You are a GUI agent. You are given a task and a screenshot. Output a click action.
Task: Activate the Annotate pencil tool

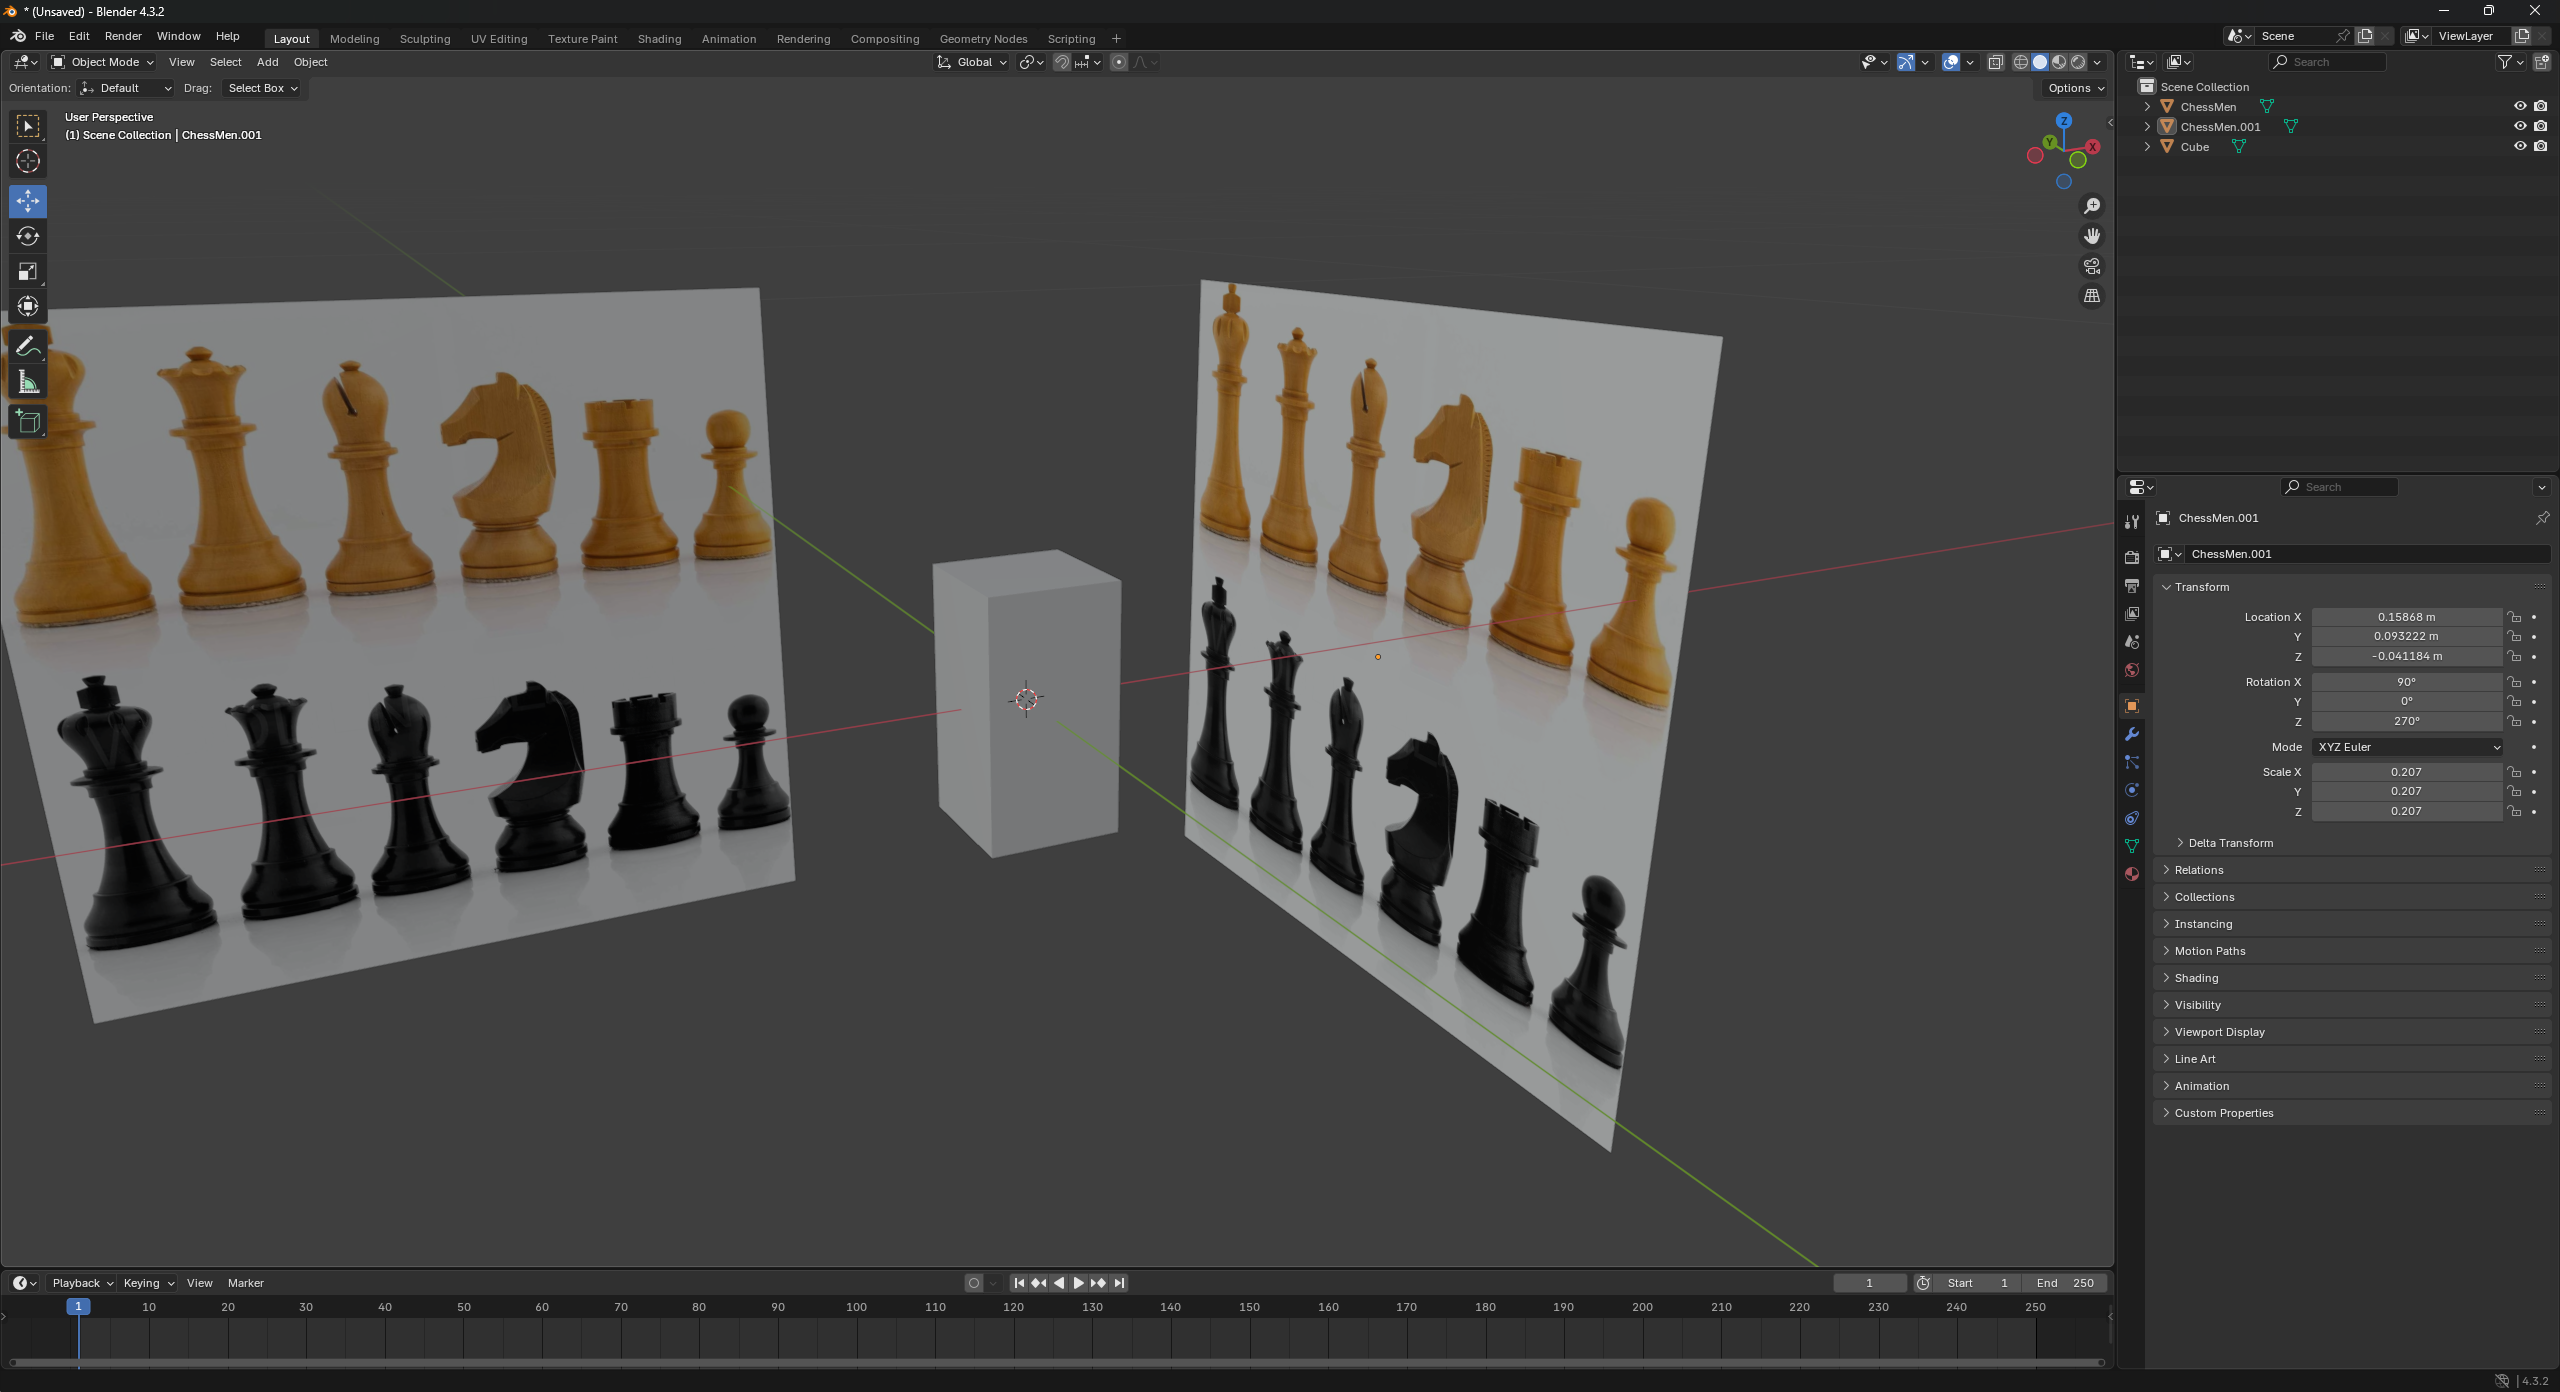(x=28, y=346)
